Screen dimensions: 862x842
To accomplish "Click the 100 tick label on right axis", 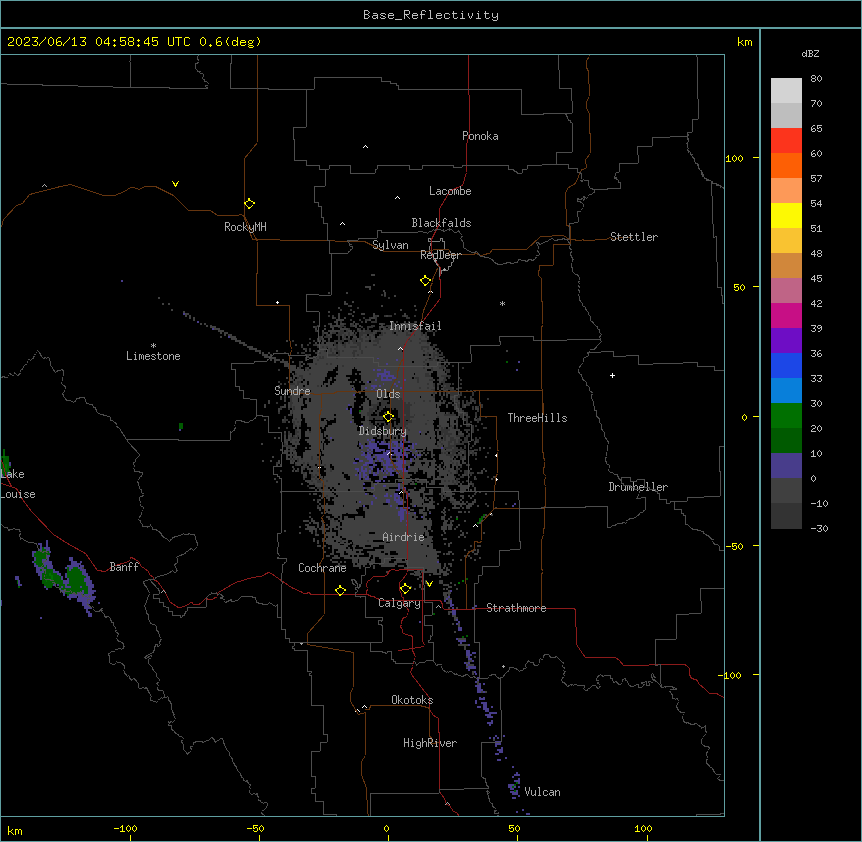I will [734, 158].
